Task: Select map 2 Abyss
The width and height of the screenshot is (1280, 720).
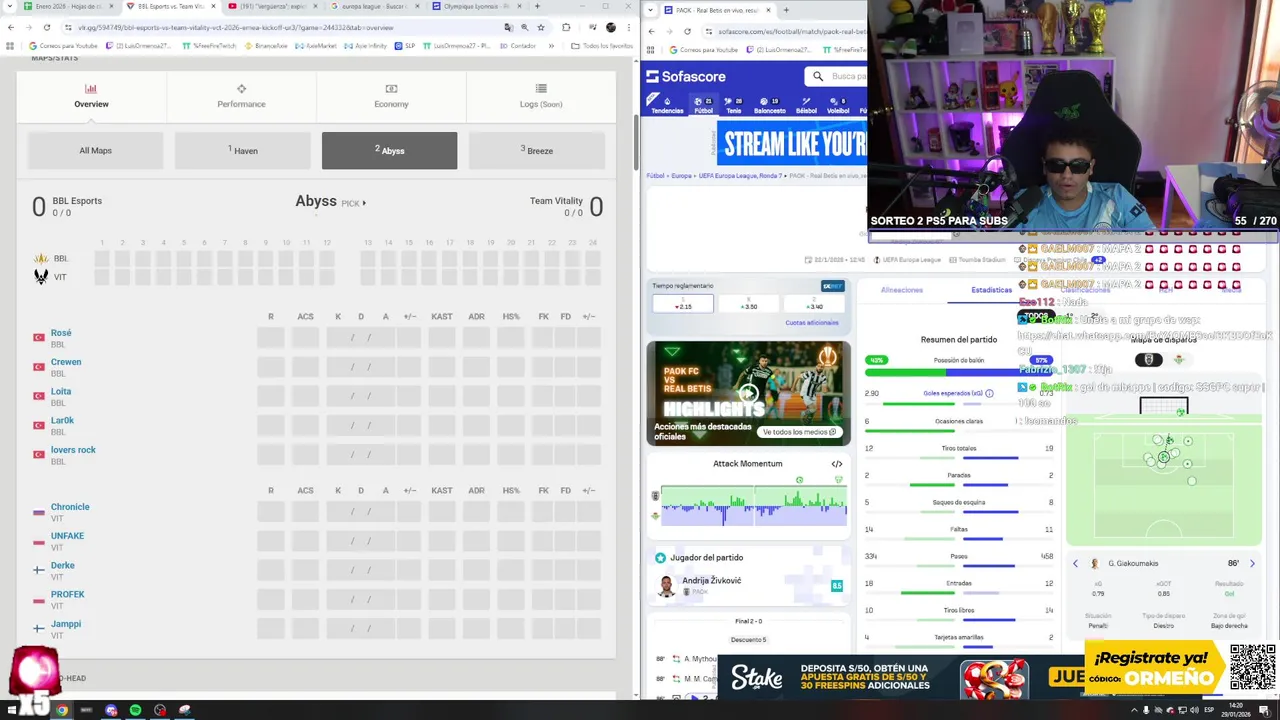Action: tap(389, 151)
